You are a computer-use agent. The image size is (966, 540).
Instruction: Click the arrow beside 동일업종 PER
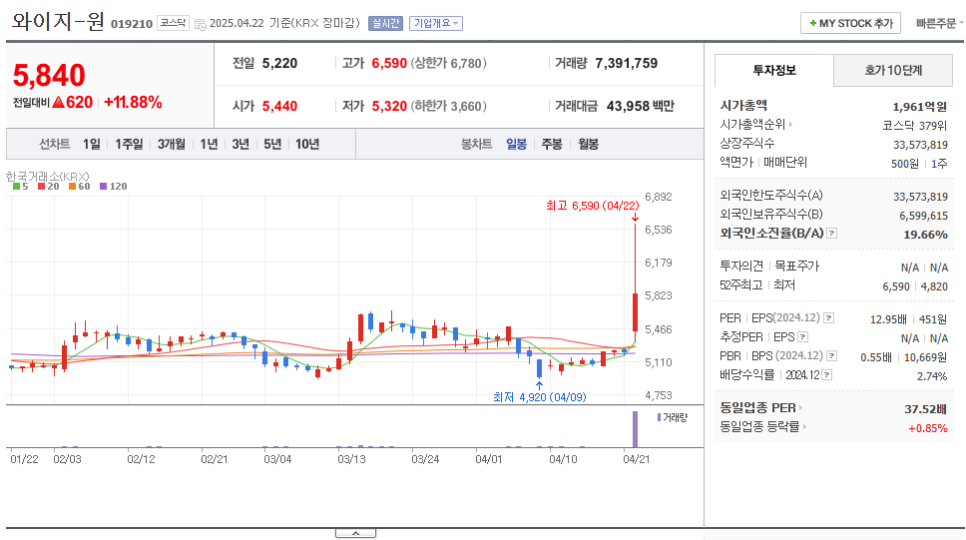point(800,408)
